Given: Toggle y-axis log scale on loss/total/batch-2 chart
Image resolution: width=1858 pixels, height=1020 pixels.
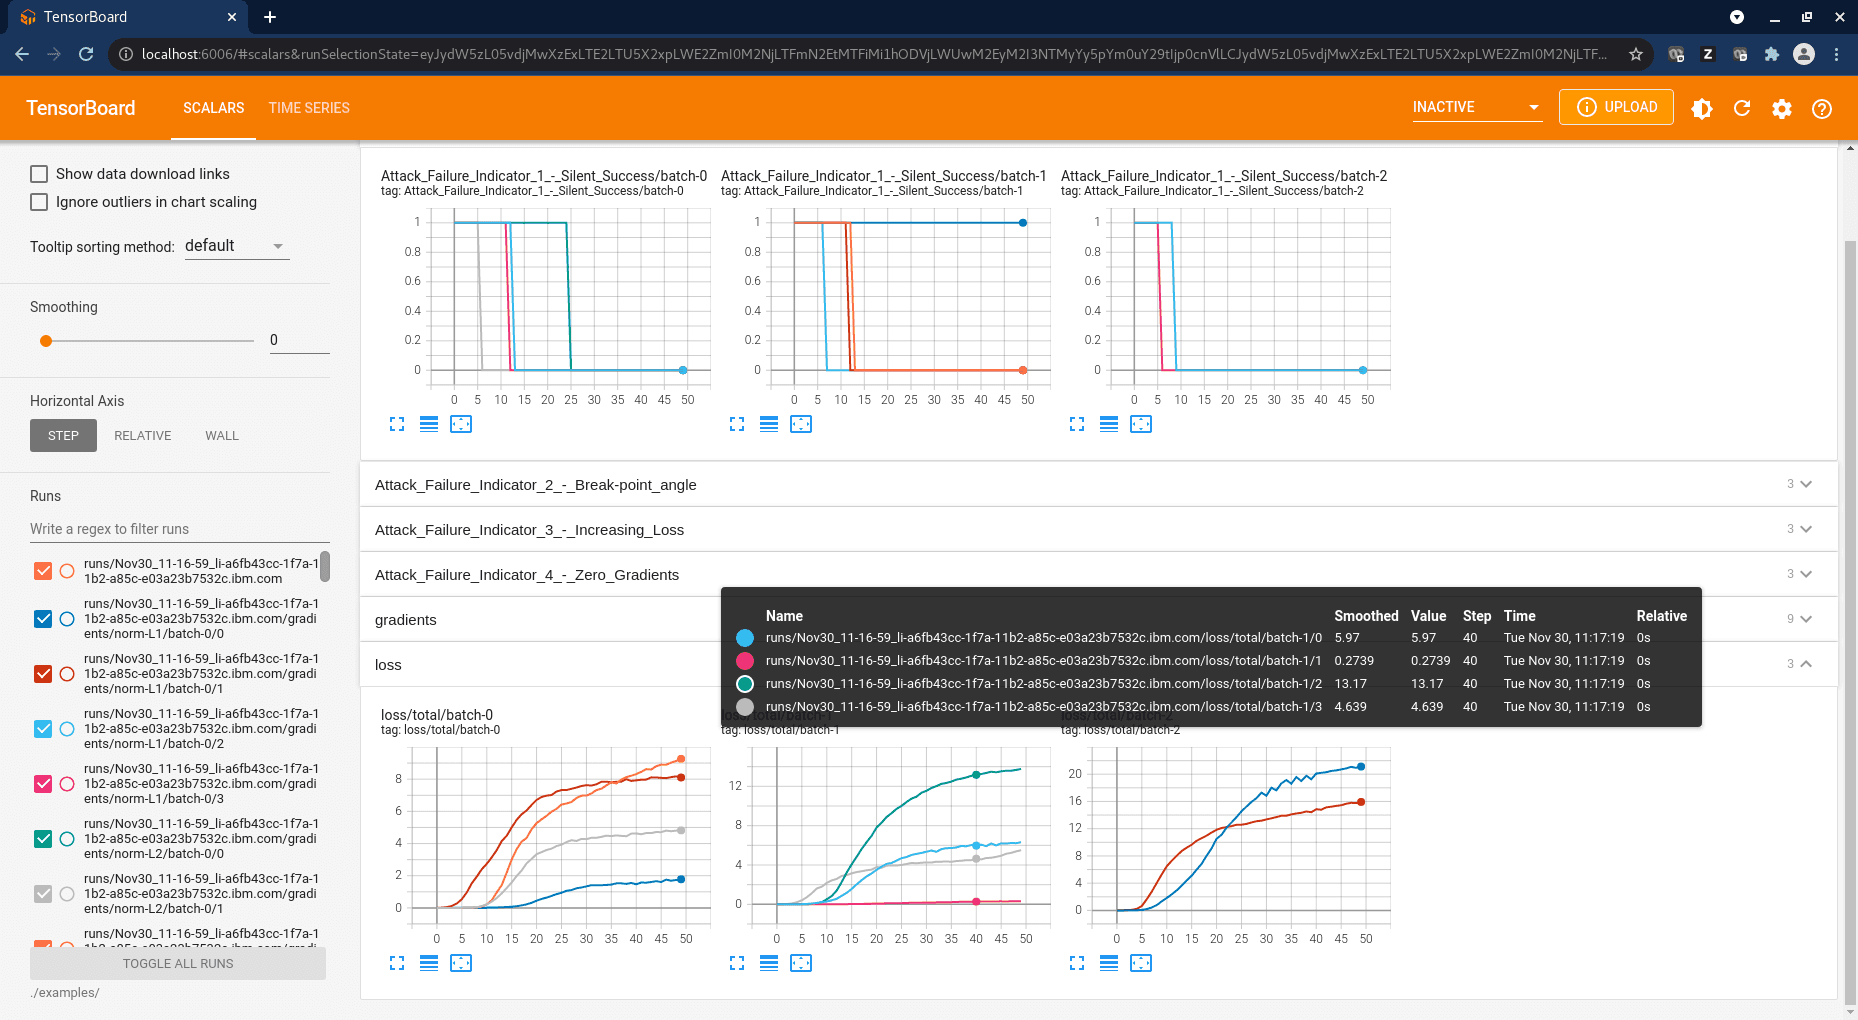Looking at the screenshot, I should (x=1109, y=963).
